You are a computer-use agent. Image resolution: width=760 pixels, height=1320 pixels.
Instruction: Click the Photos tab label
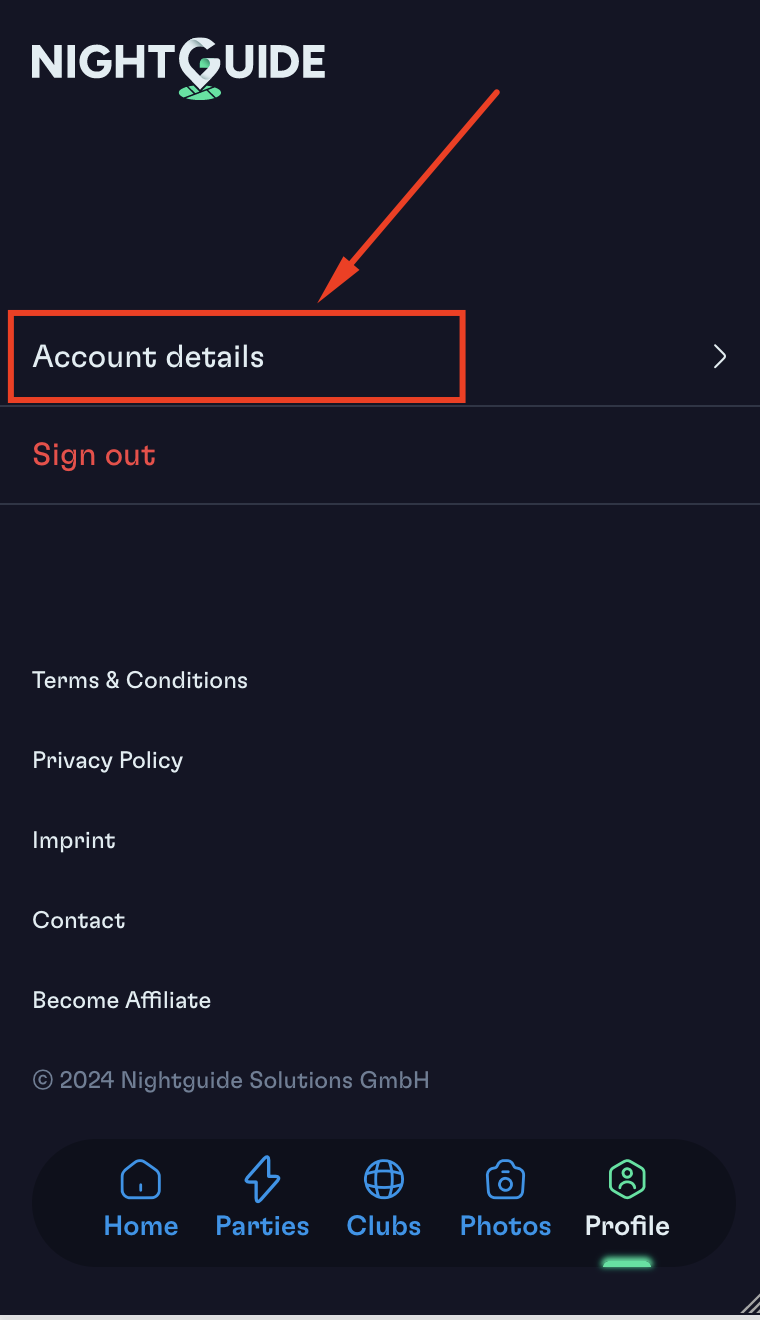[x=505, y=1226]
